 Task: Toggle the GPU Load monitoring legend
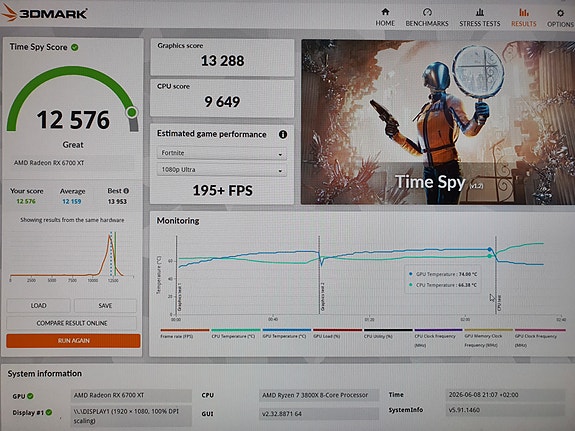tap(337, 333)
